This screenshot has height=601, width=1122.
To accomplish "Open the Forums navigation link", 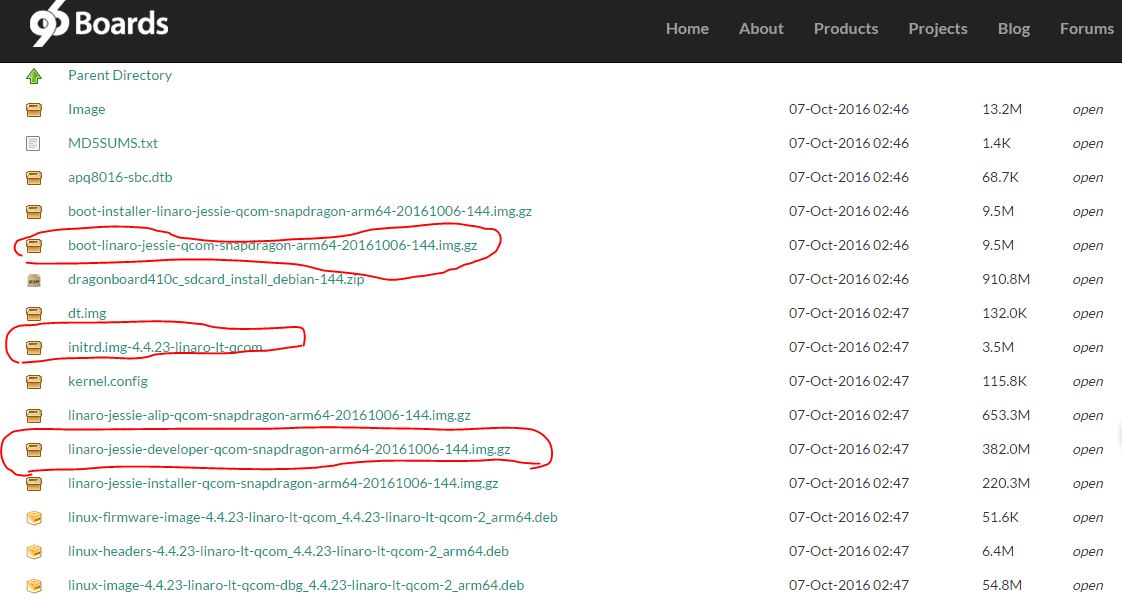I will pos(1086,29).
